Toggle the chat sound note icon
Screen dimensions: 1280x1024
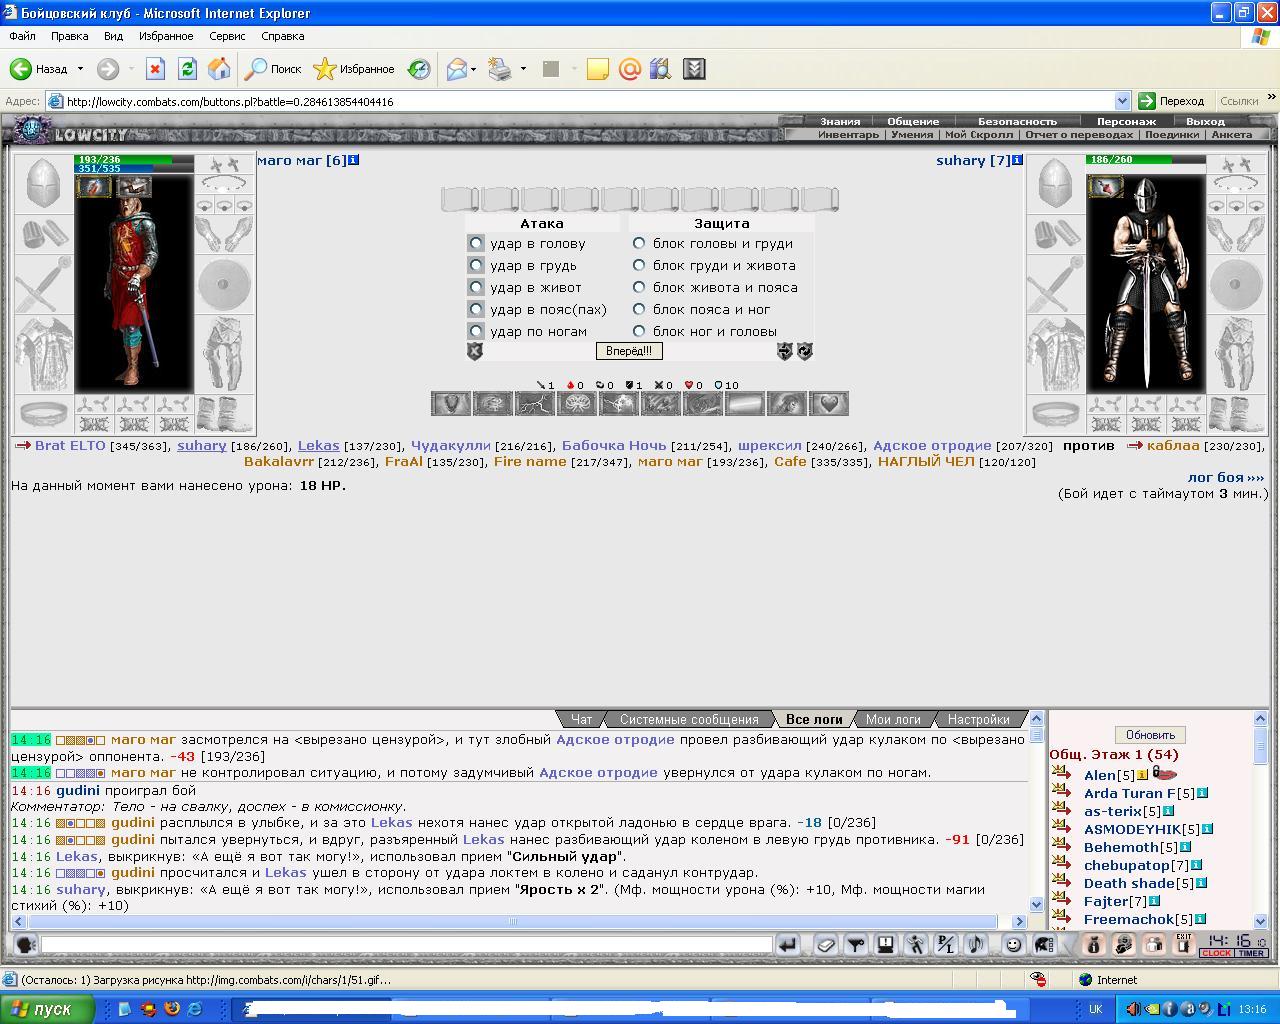[975, 944]
